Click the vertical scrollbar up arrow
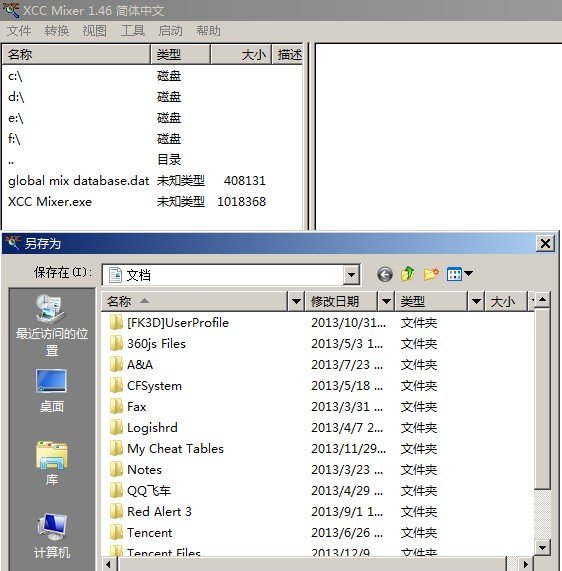562x571 pixels. pos(542,300)
